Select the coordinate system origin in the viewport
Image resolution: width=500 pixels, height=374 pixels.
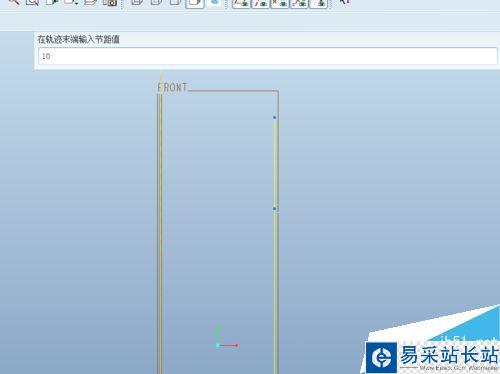click(218, 345)
